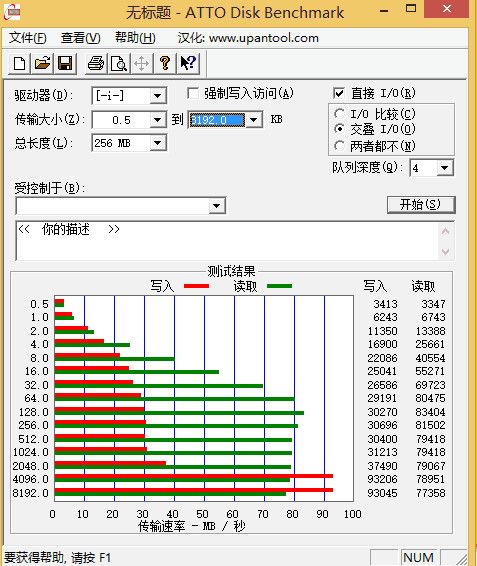
Task: Select the I/O 比较 radio option
Action: pyautogui.click(x=339, y=114)
